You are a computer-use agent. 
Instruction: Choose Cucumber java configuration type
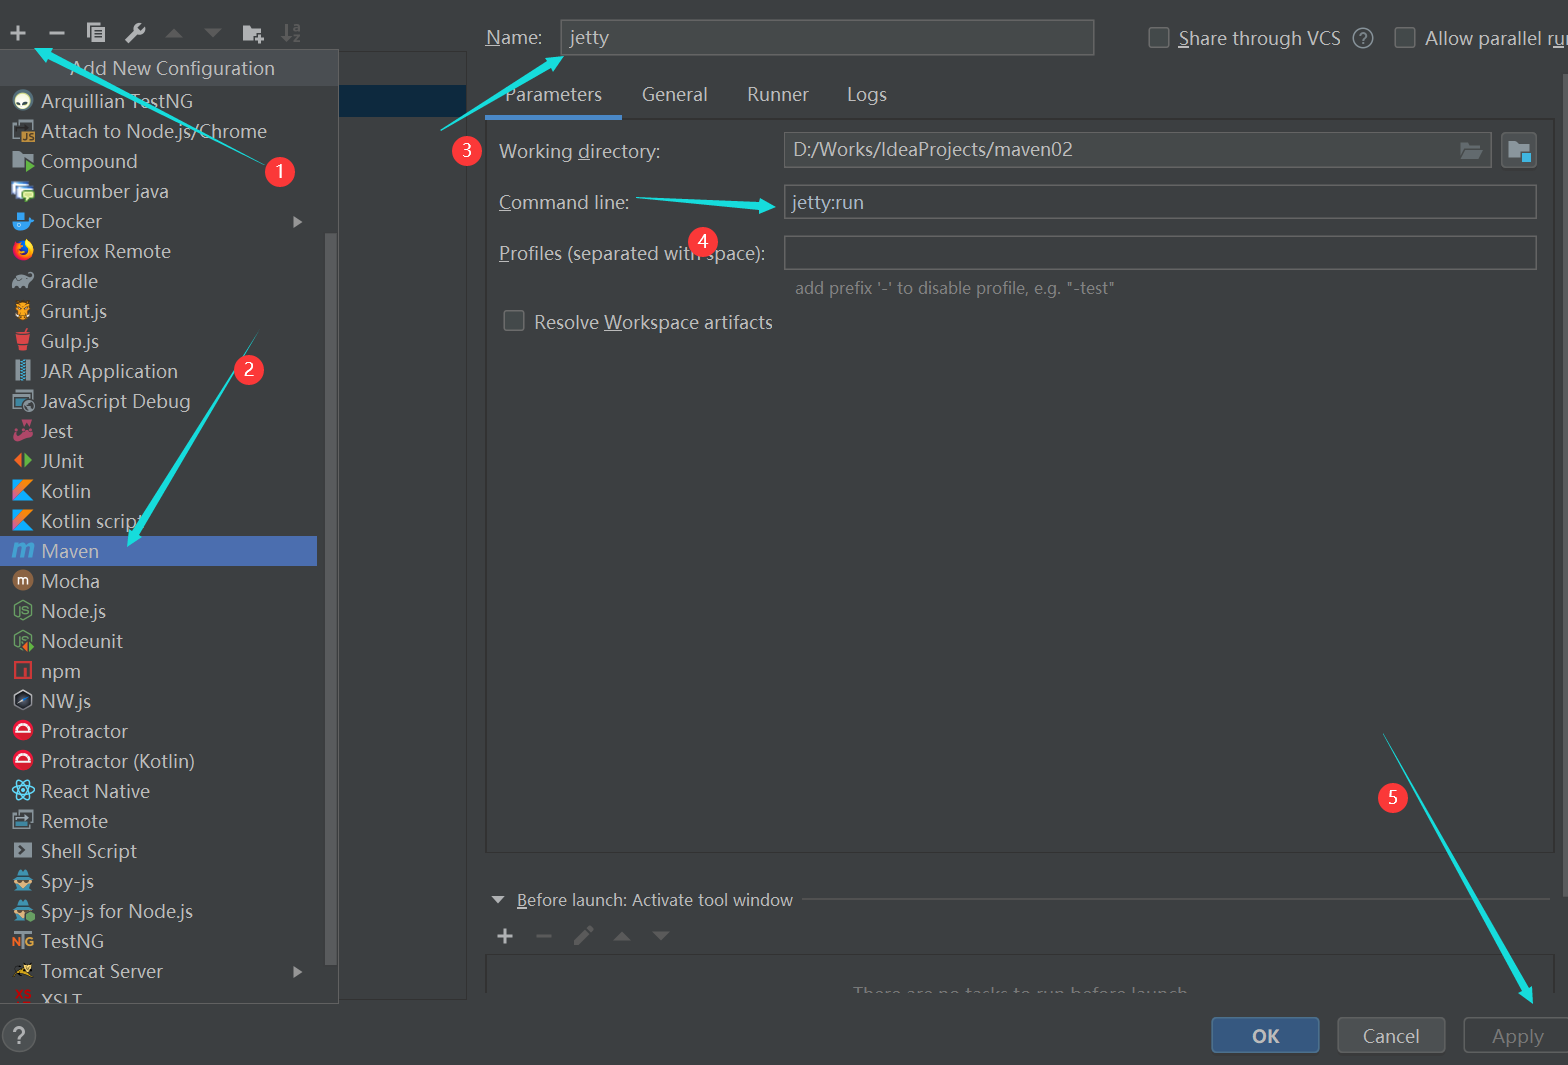pyautogui.click(x=160, y=191)
